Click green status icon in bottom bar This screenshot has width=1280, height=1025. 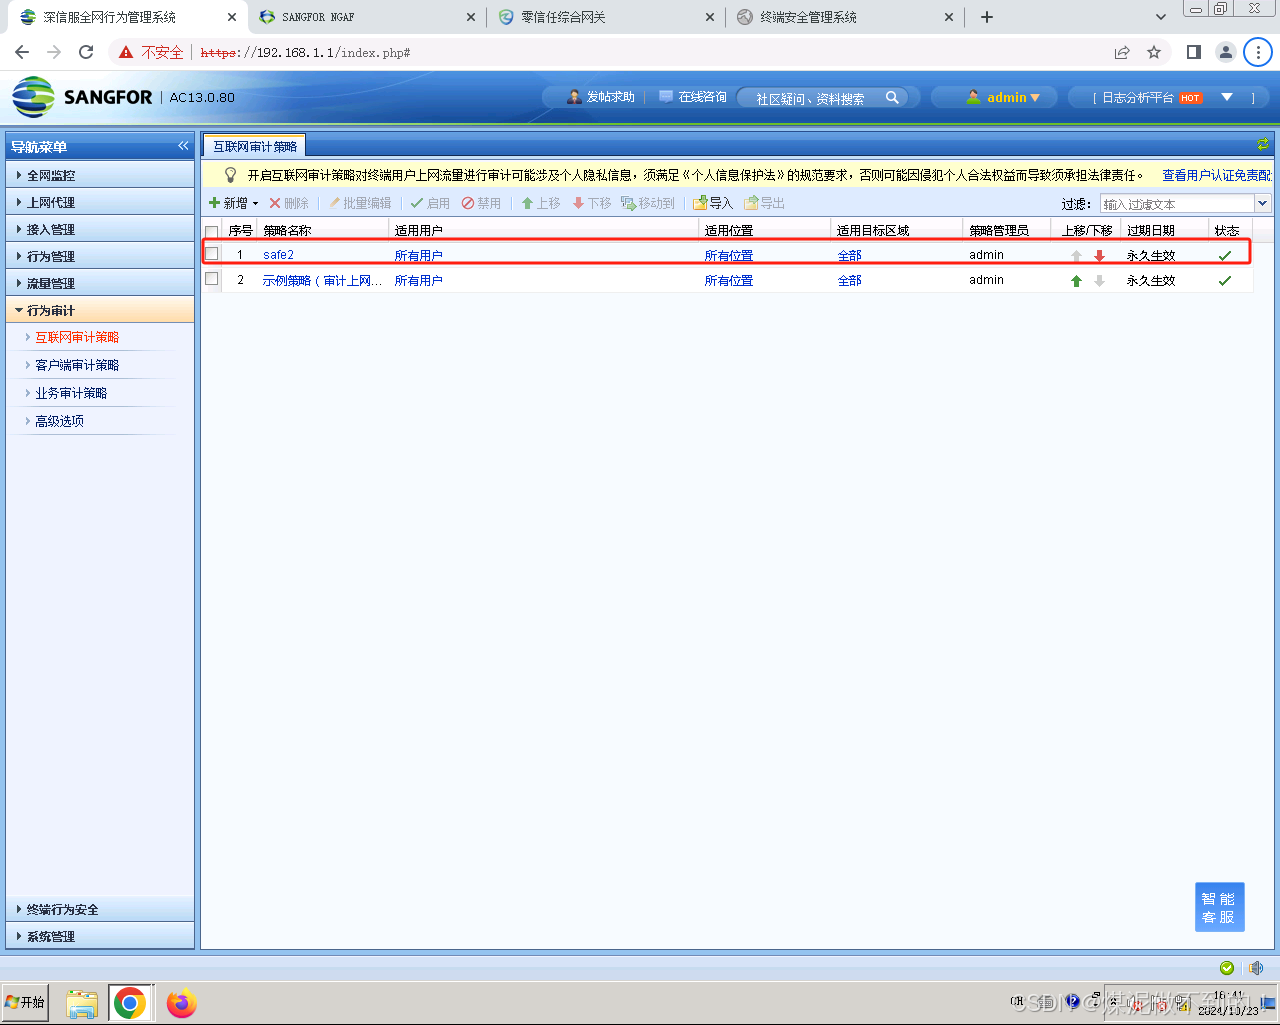pos(1227,967)
